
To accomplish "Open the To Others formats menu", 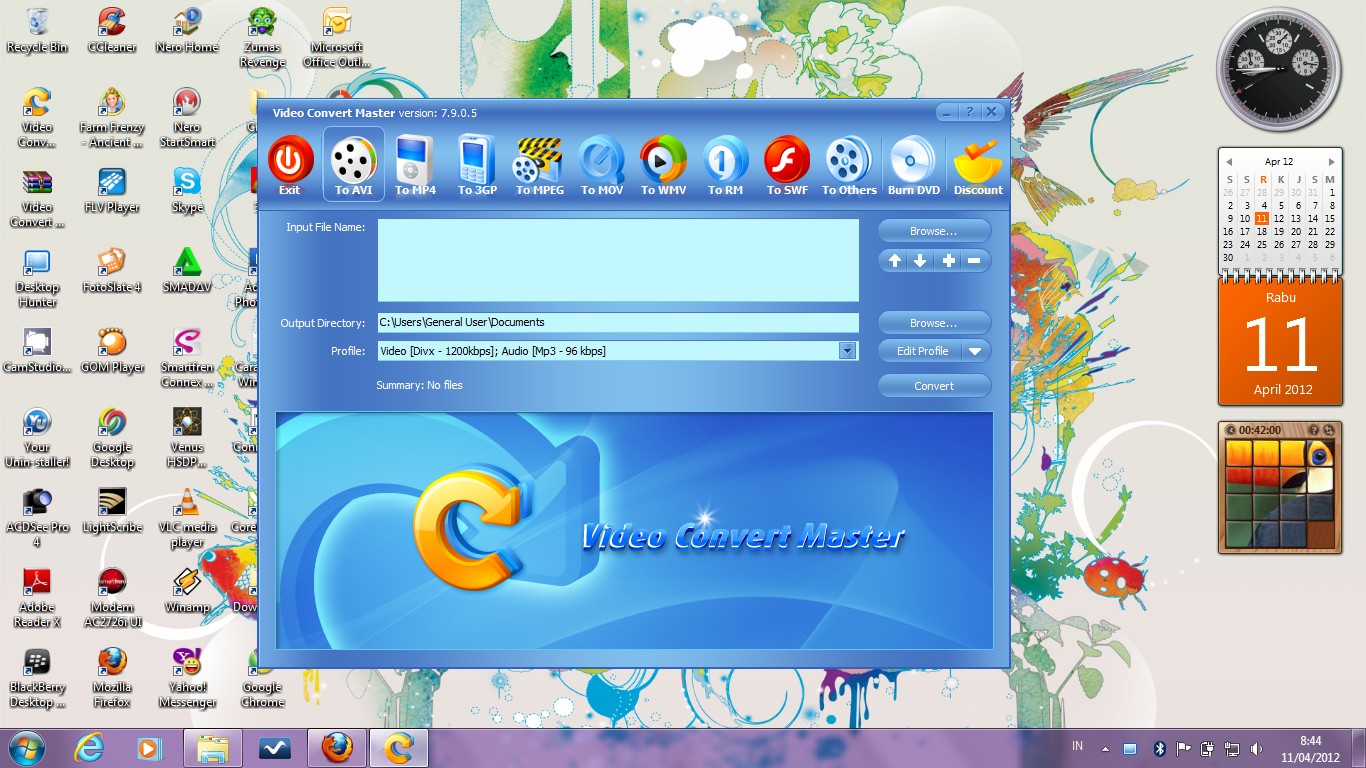I will [848, 165].
